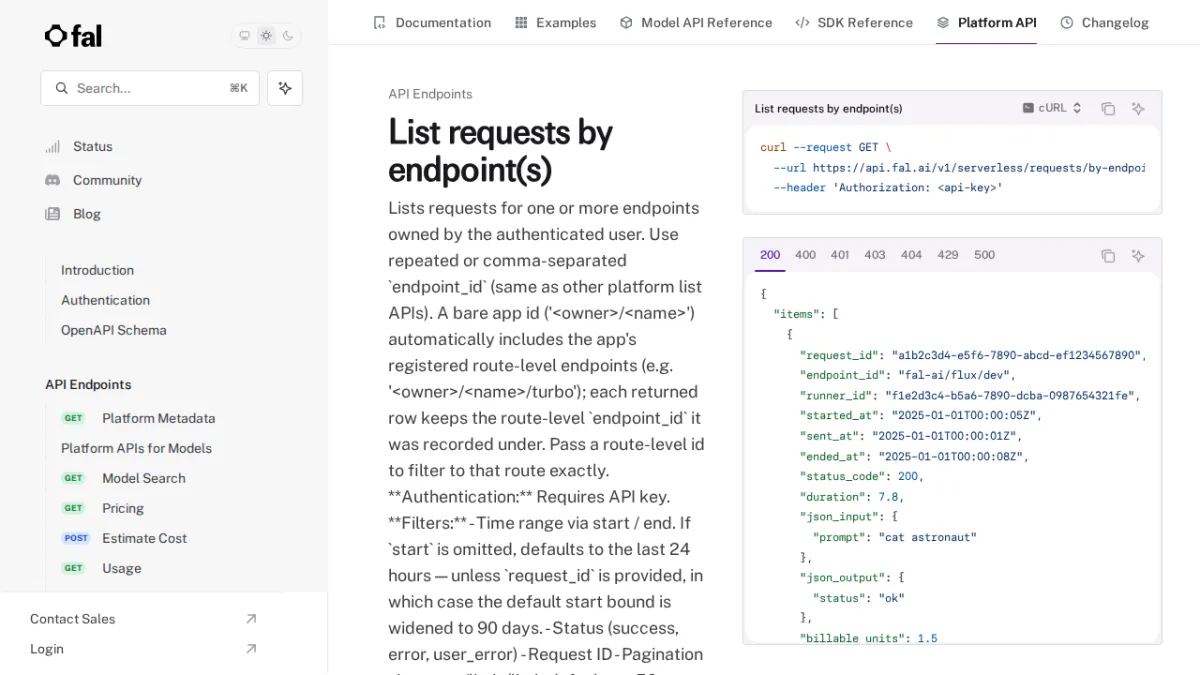
Task: Click the arrow icon next to Login
Action: click(251, 649)
